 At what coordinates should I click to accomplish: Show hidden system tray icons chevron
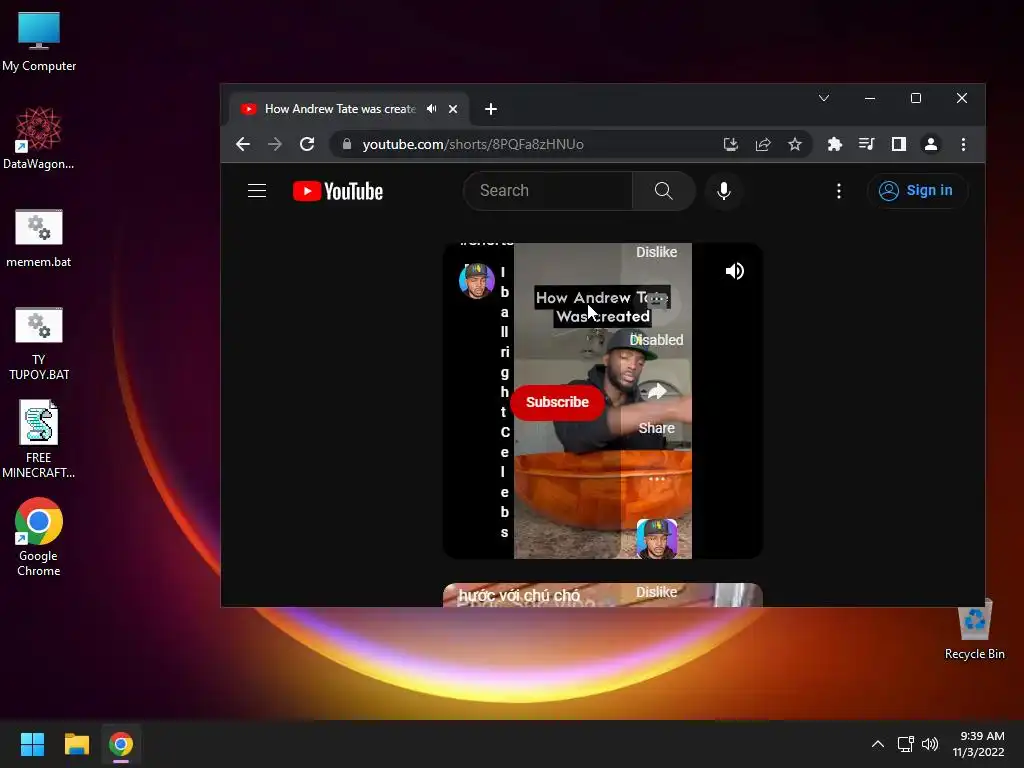[878, 744]
